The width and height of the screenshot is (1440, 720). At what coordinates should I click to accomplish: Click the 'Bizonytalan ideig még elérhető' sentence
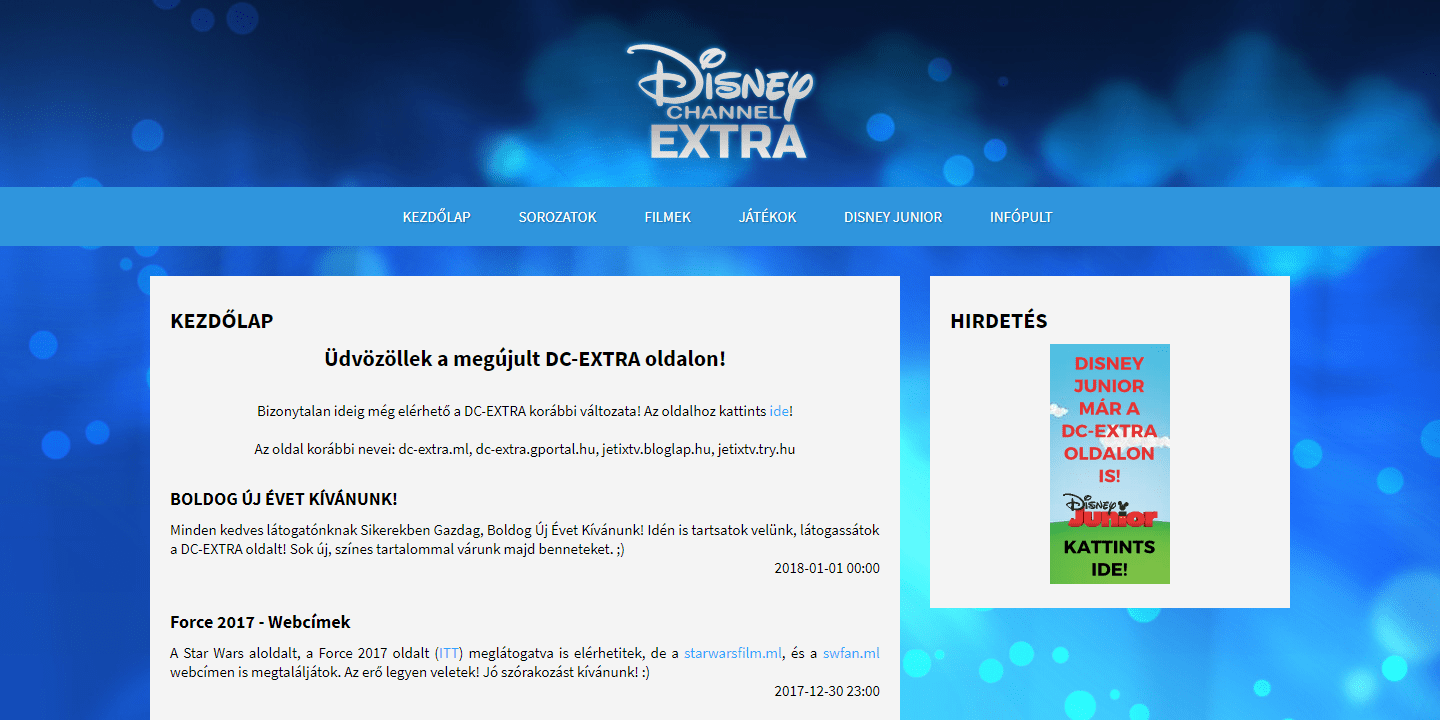[x=525, y=411]
